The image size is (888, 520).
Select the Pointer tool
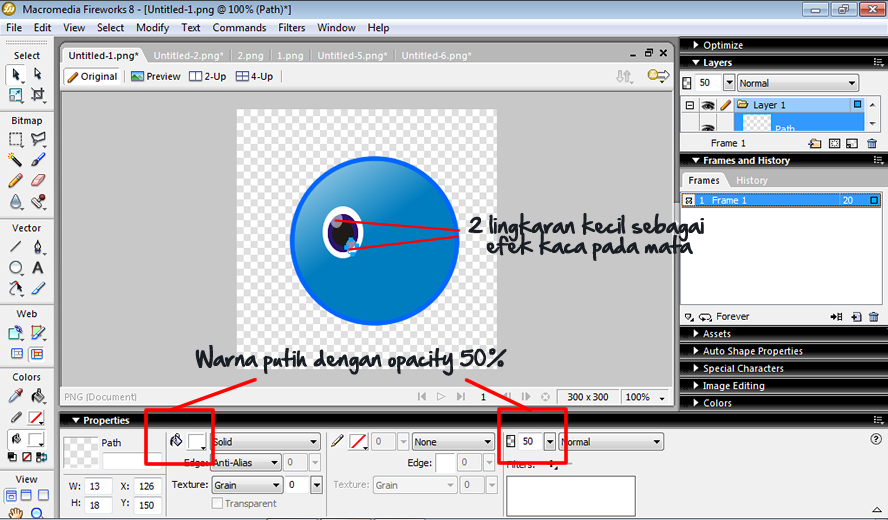point(16,74)
